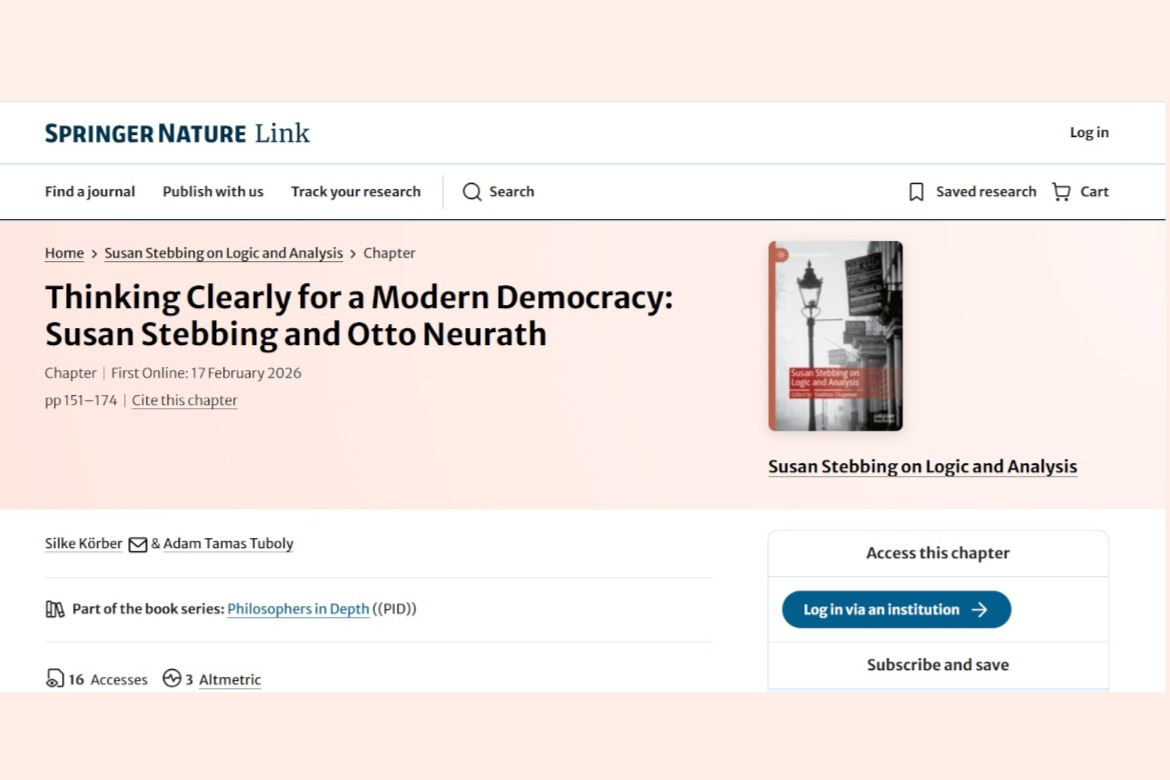Open the Find a journal menu

(90, 192)
